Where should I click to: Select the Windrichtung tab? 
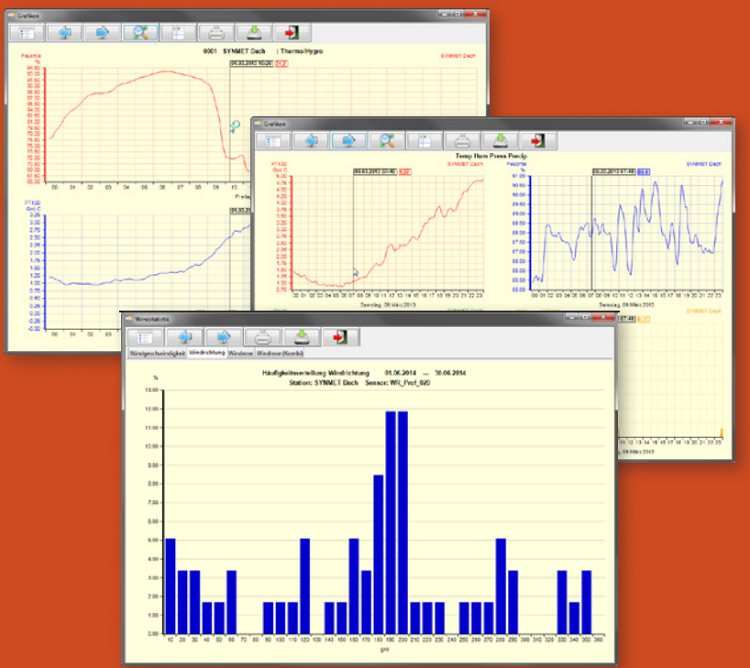tap(206, 353)
